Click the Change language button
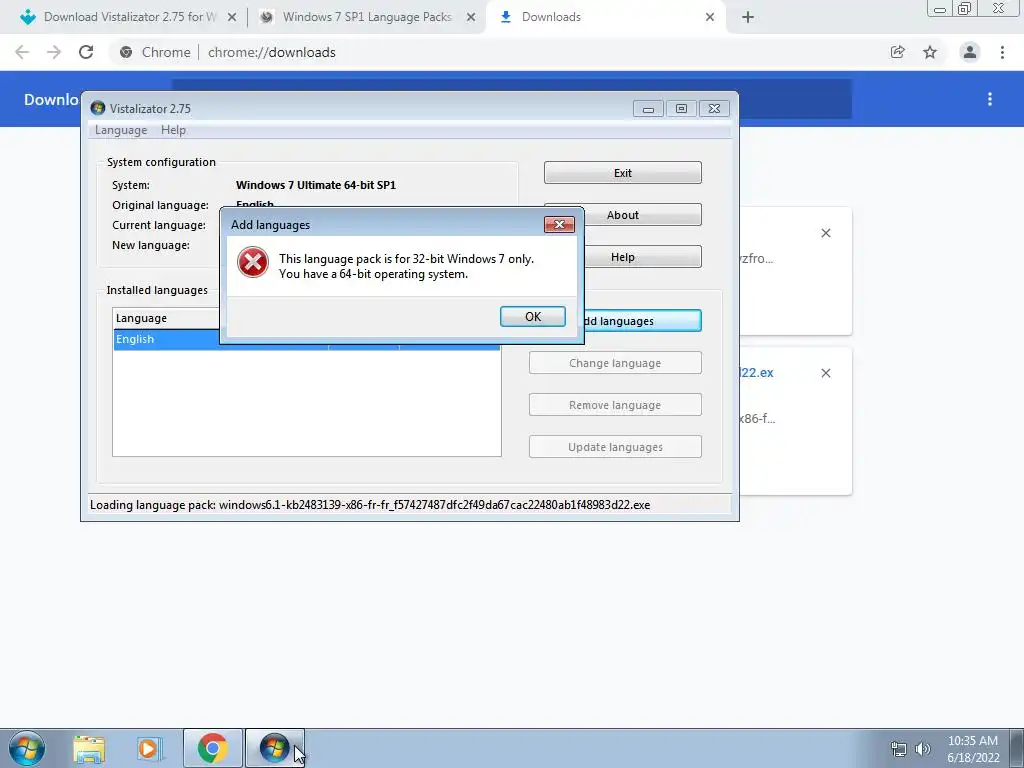This screenshot has height=768, width=1024. click(x=615, y=363)
